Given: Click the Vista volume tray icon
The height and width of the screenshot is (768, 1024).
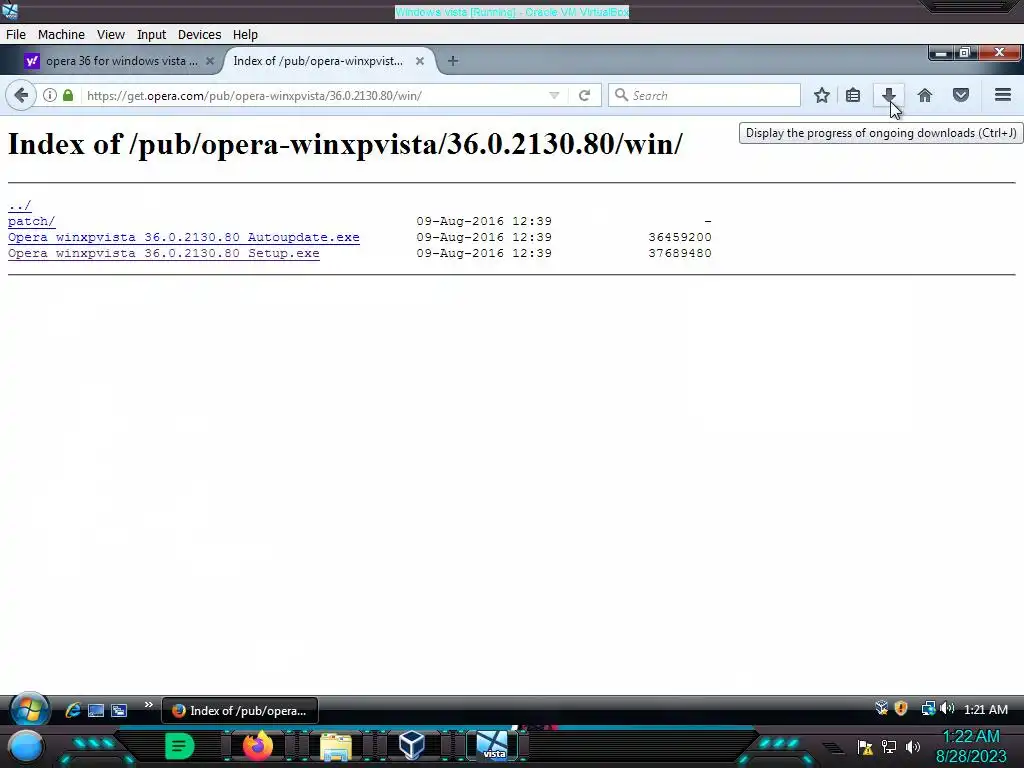Looking at the screenshot, I should point(947,709).
